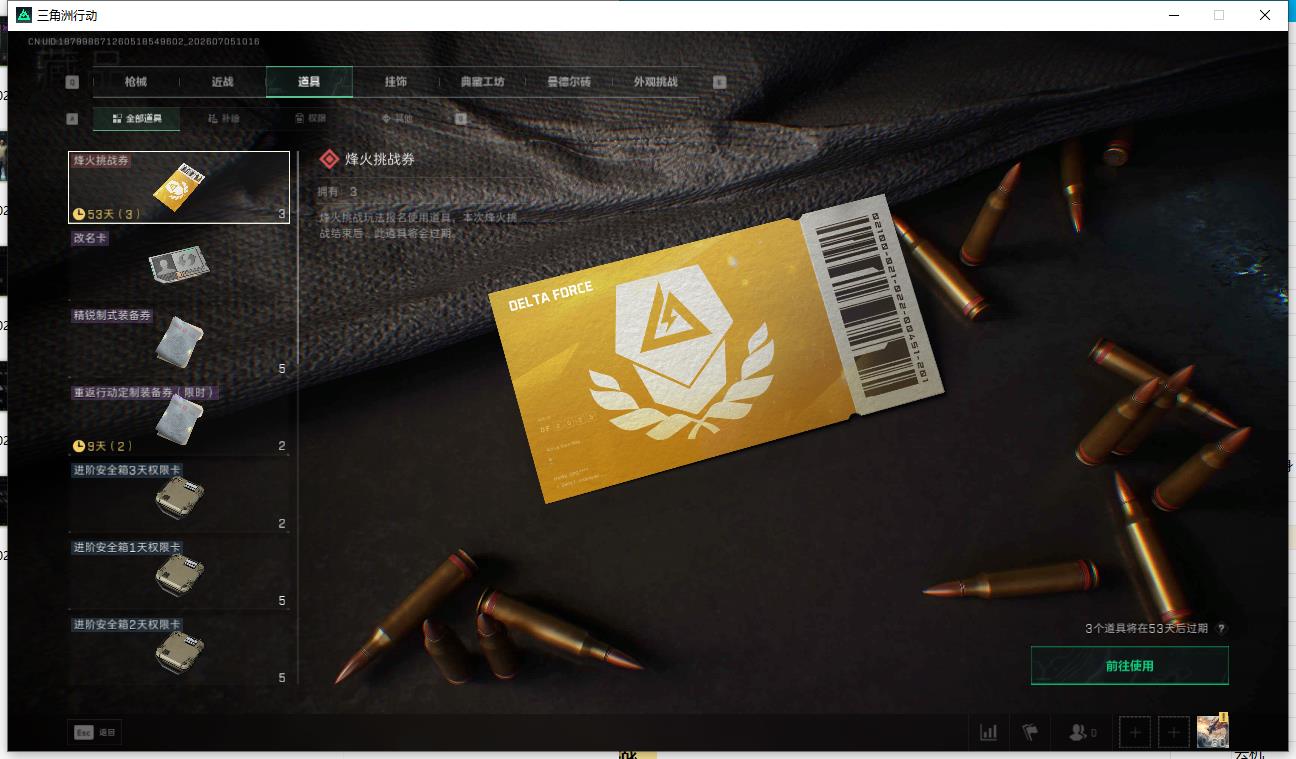Screen dimensions: 1296x759
Task: Click the second empty squad slot plus
Action: pos(1174,732)
